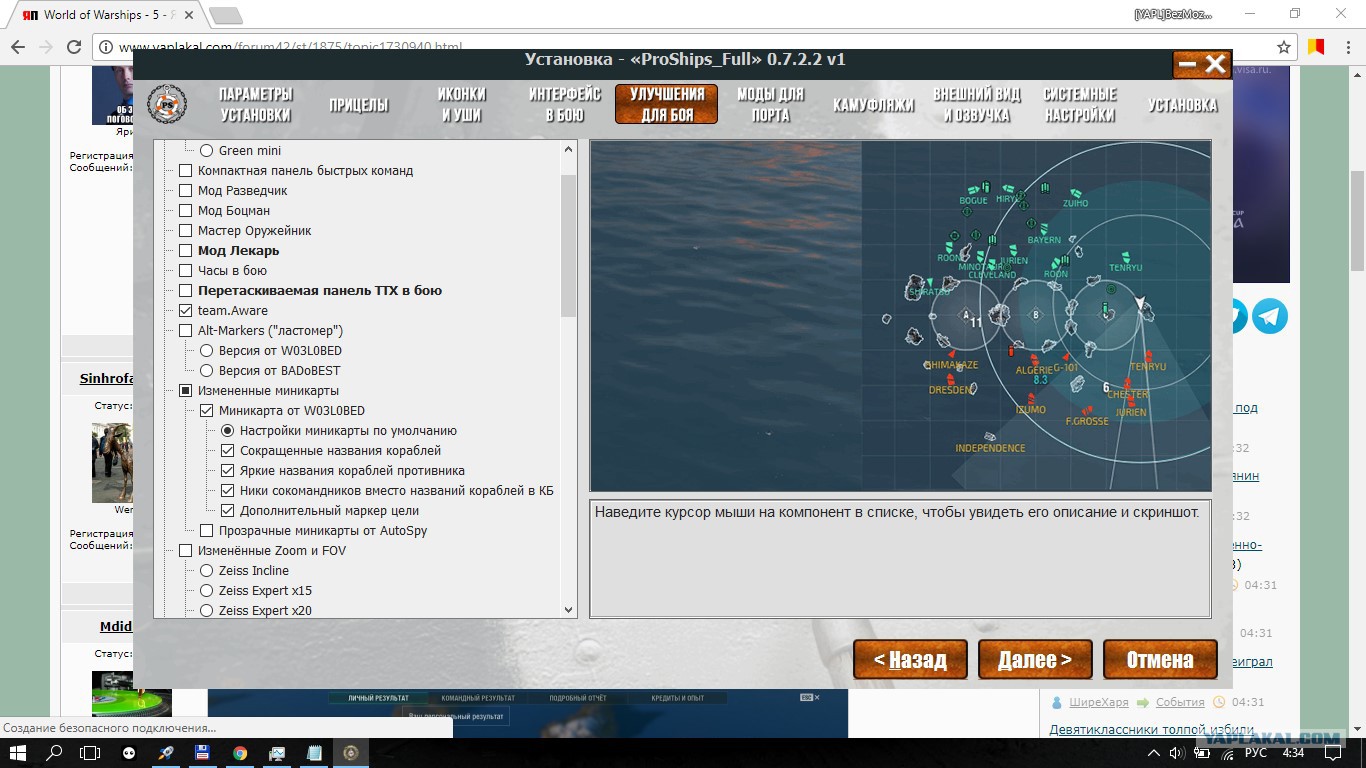Screen dimensions: 1366x768
Task: Open Task View icon in taskbar
Action: pyautogui.click(x=90, y=752)
